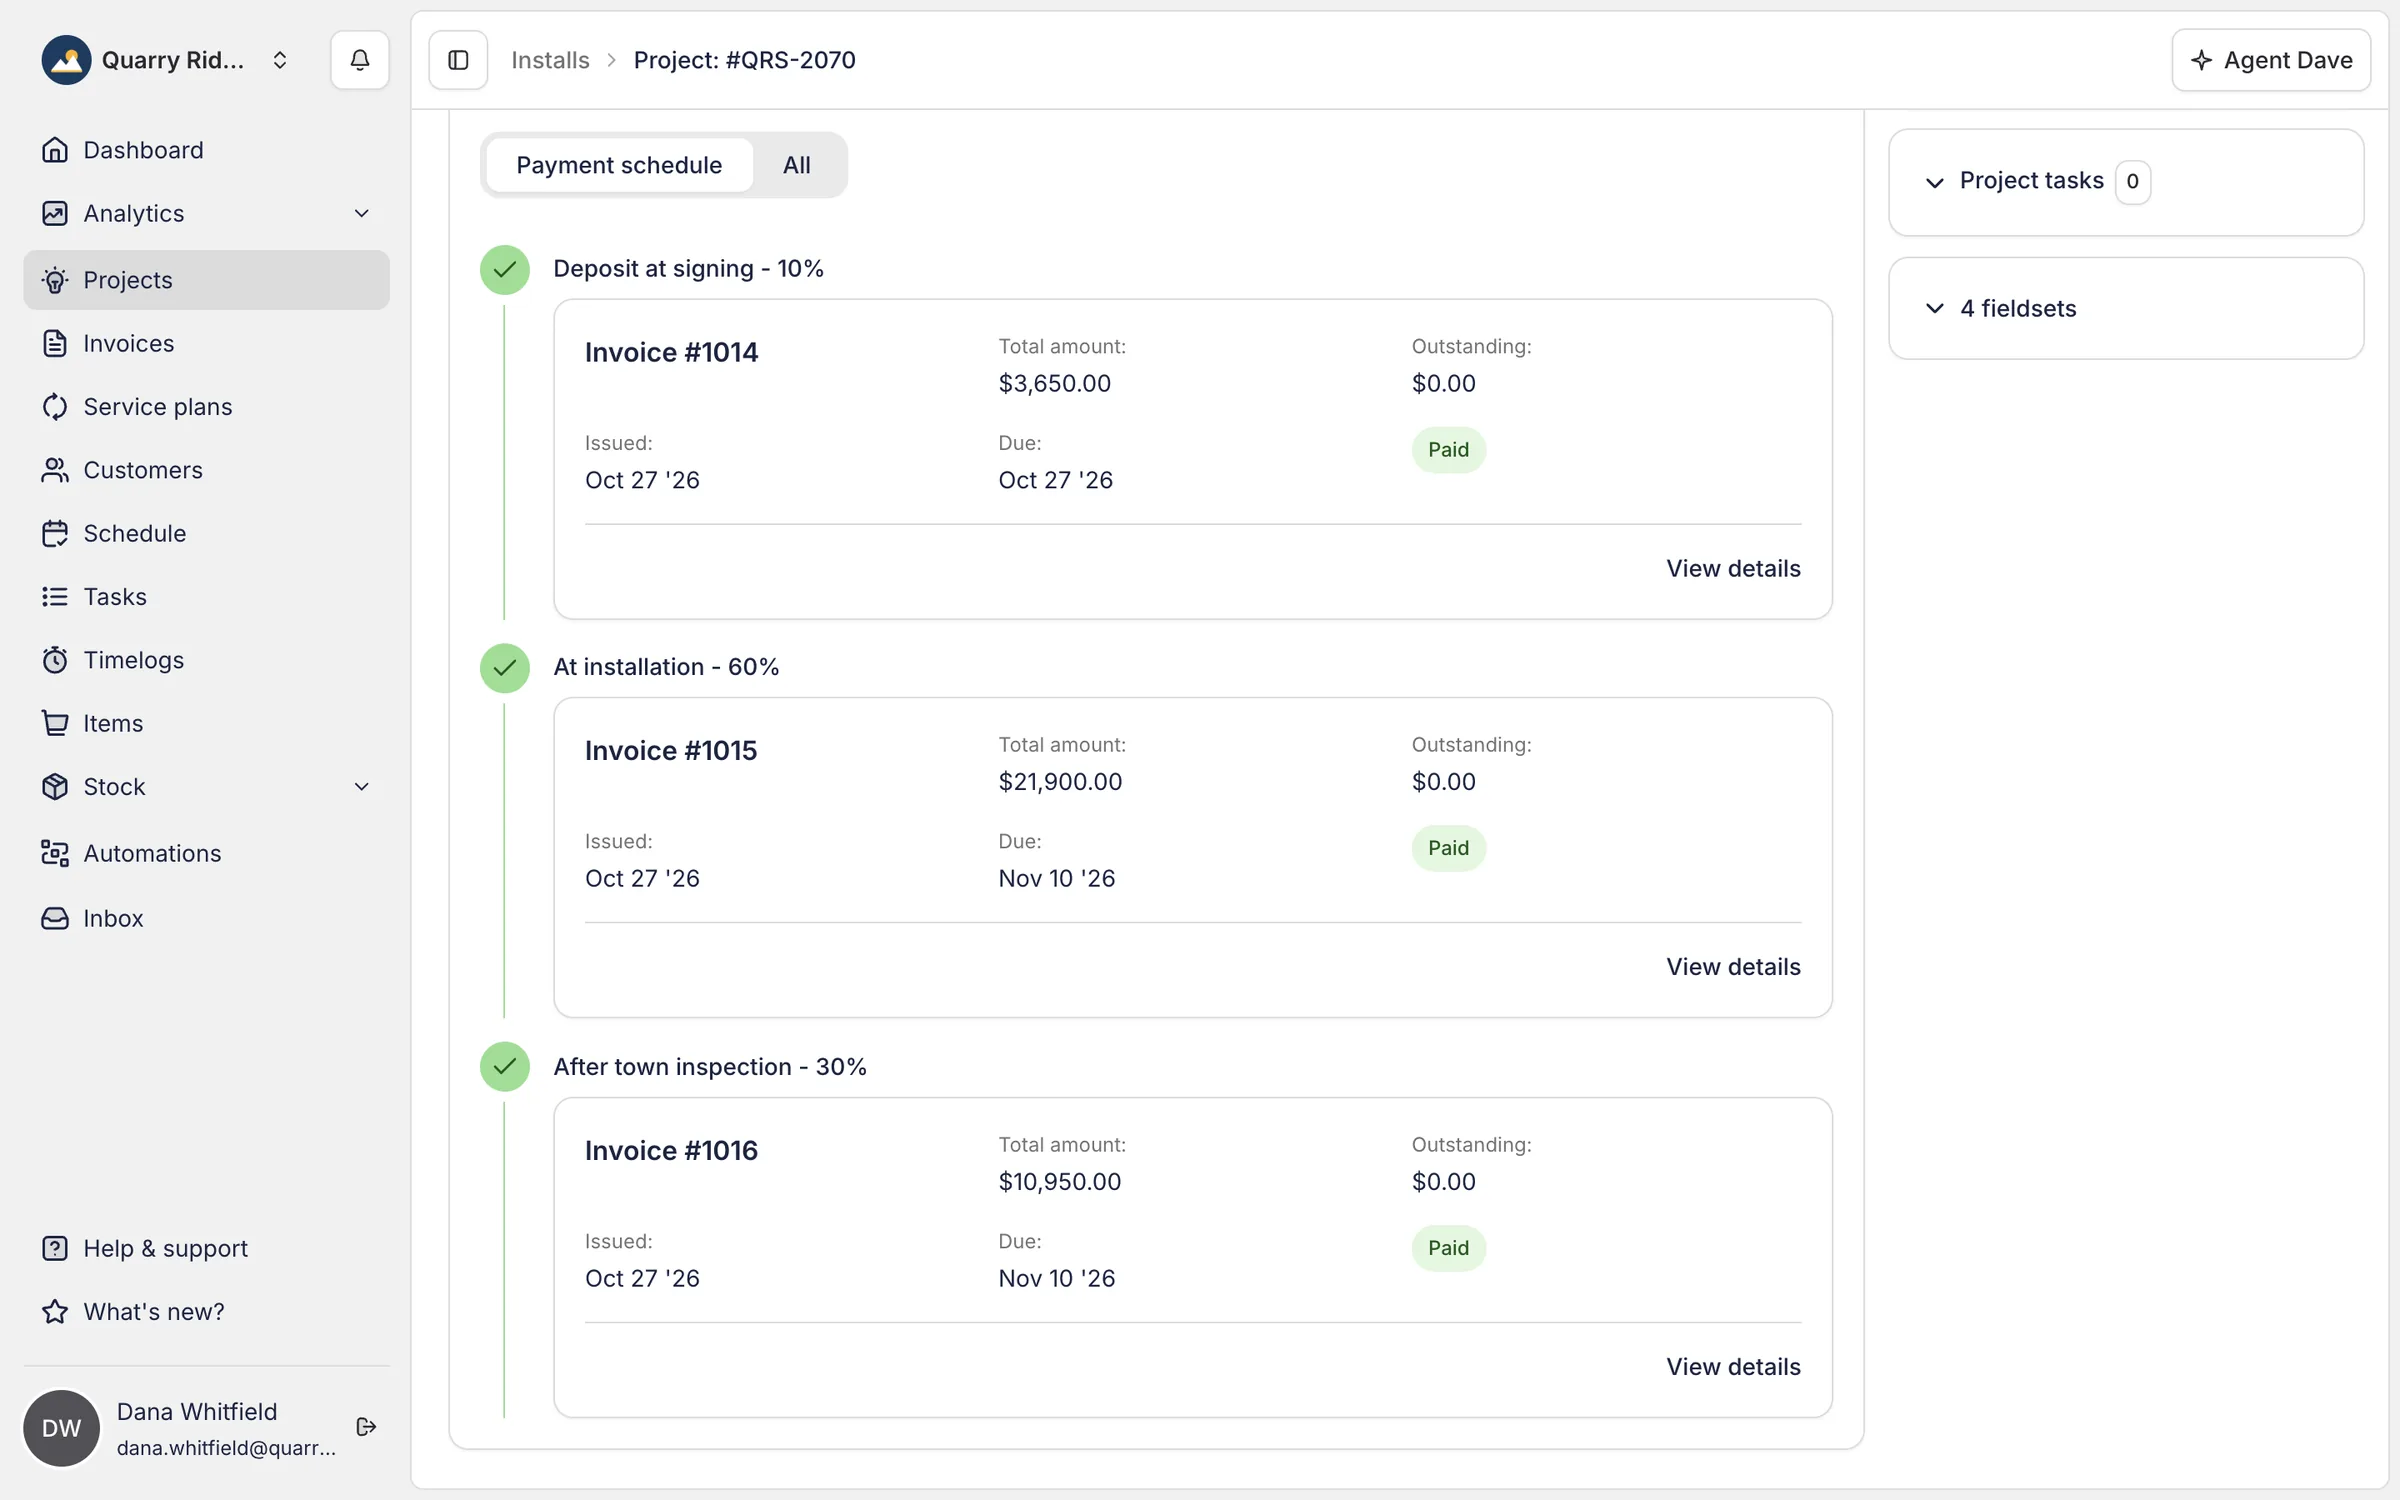Open the workspace switcher chevrons
The image size is (2400, 1500).
click(x=280, y=60)
